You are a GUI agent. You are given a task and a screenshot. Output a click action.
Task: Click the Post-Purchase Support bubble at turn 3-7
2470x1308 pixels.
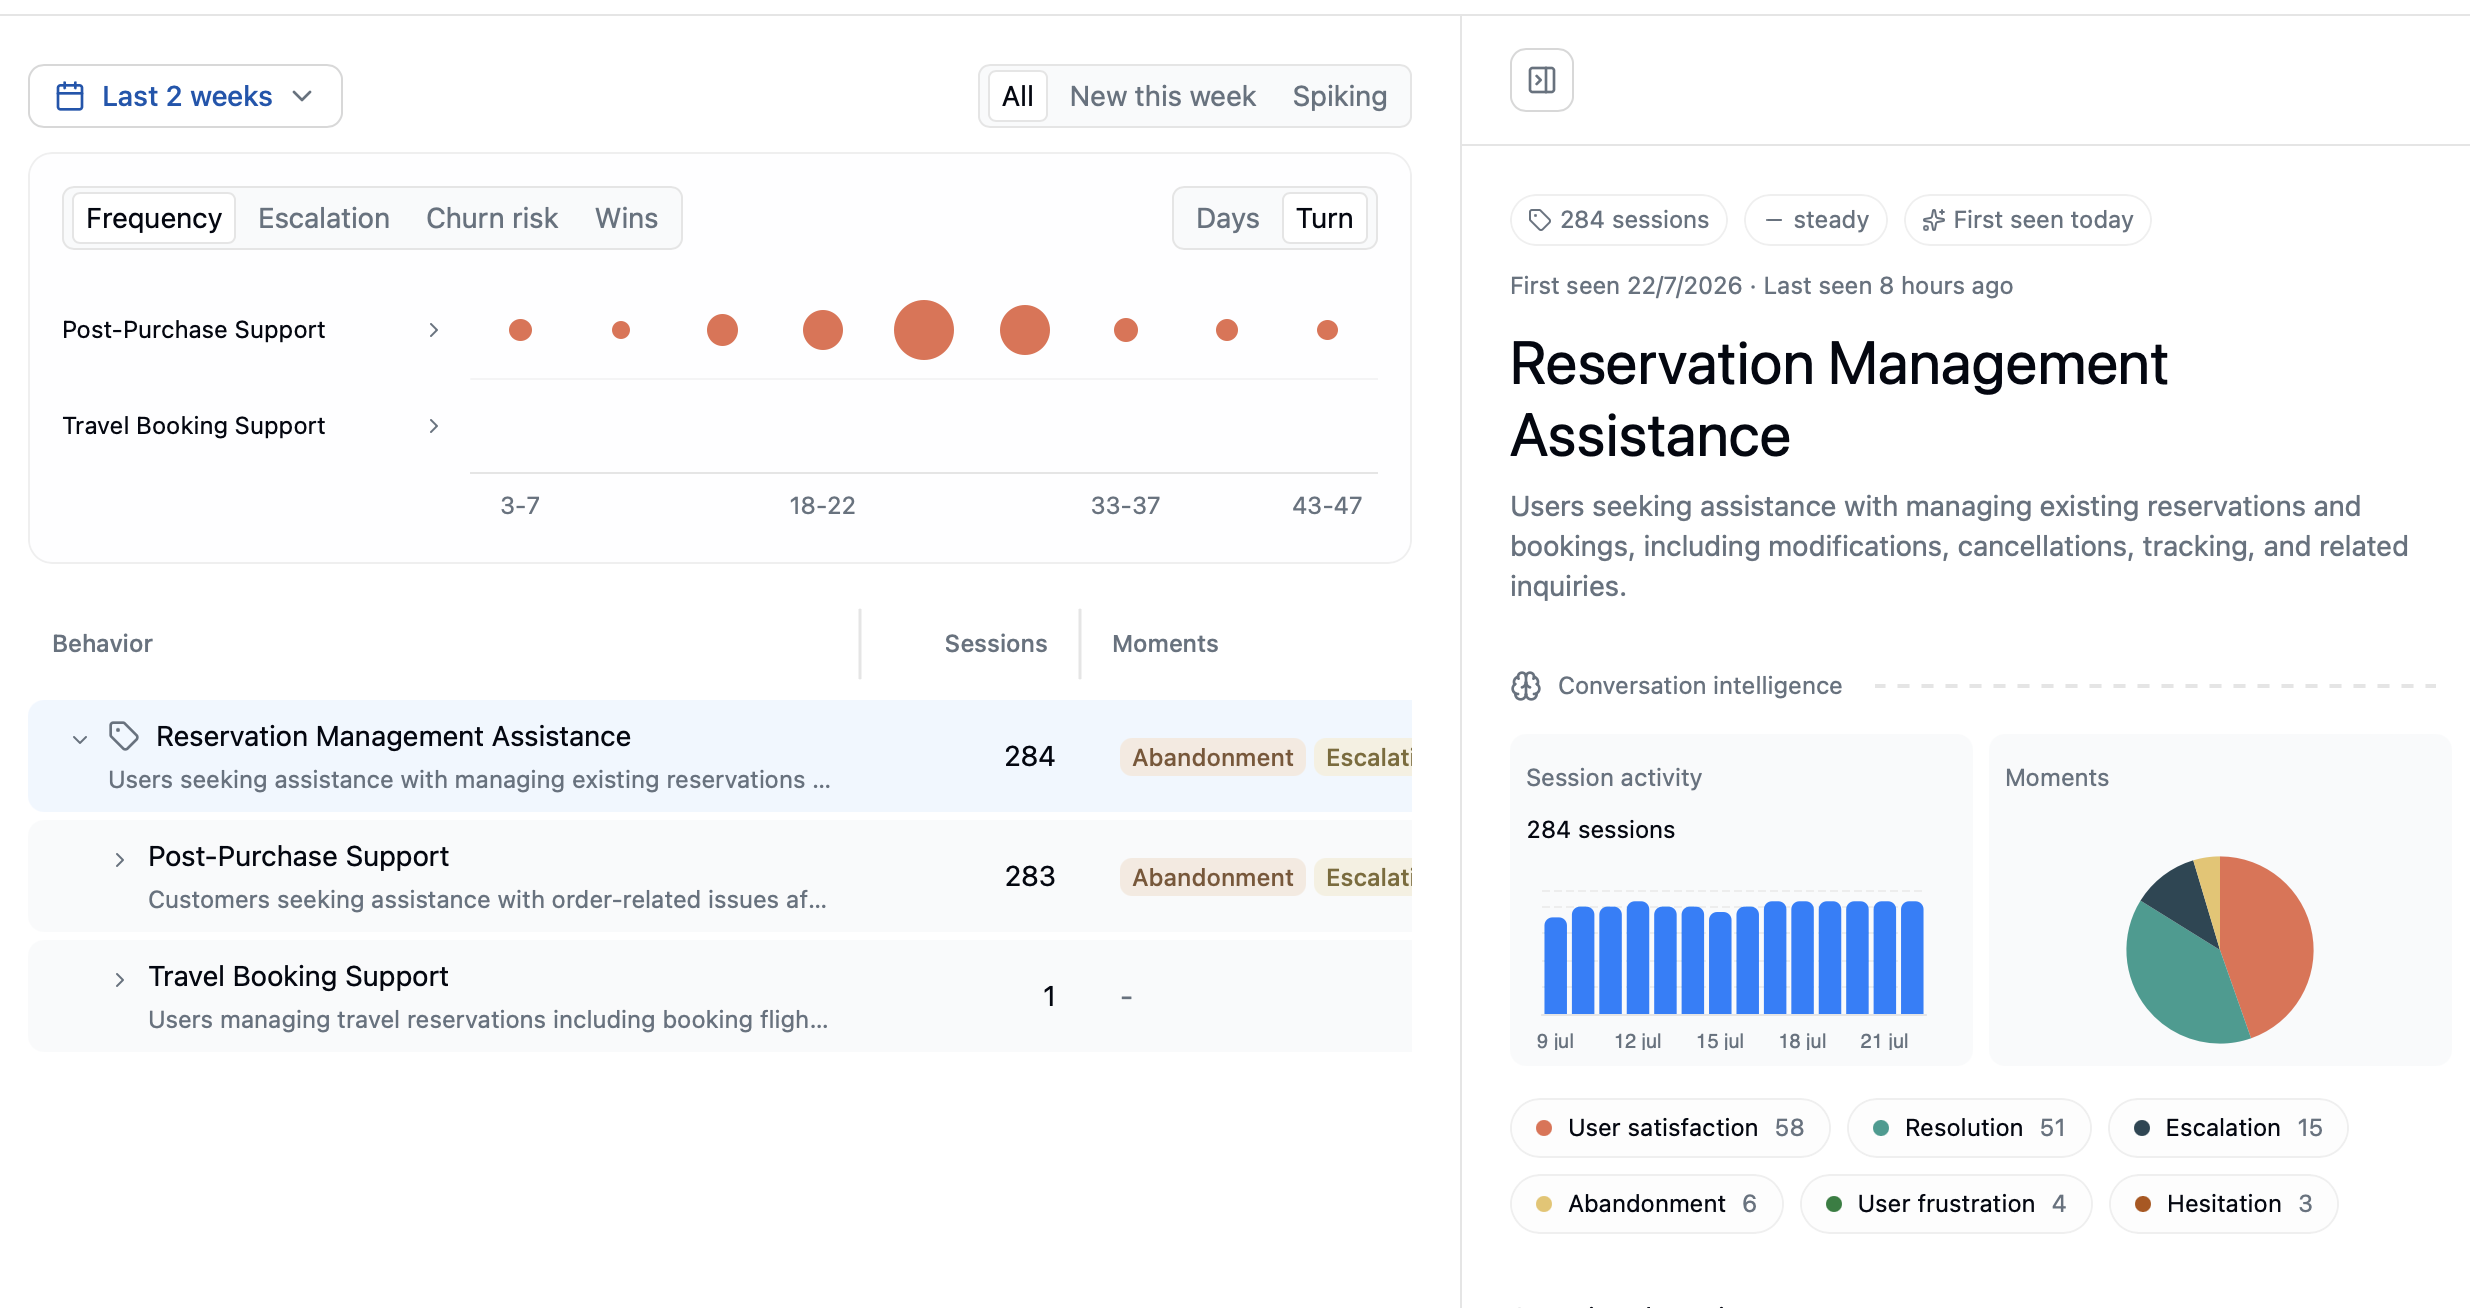[520, 330]
